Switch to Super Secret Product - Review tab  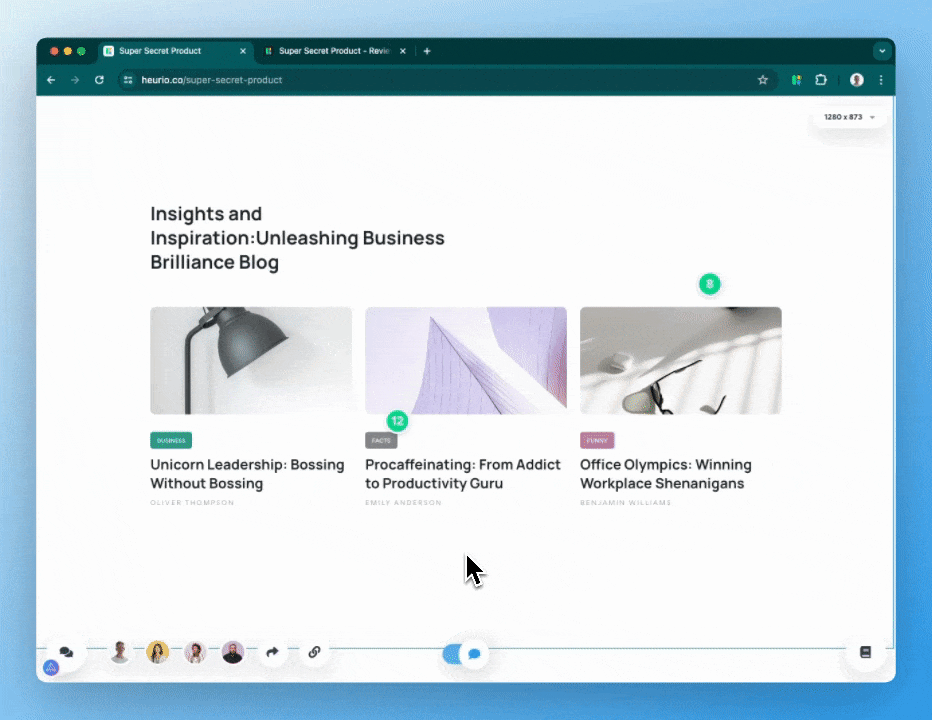(x=333, y=51)
